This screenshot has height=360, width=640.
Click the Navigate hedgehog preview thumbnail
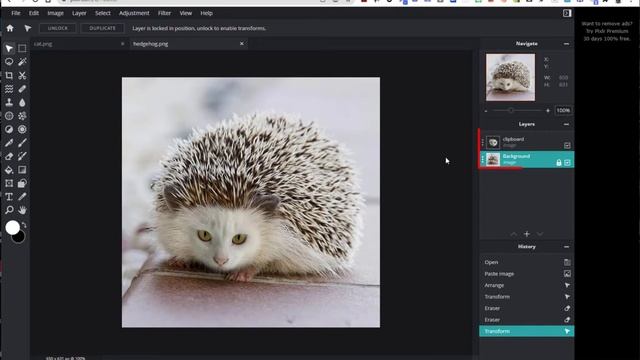[x=510, y=77]
